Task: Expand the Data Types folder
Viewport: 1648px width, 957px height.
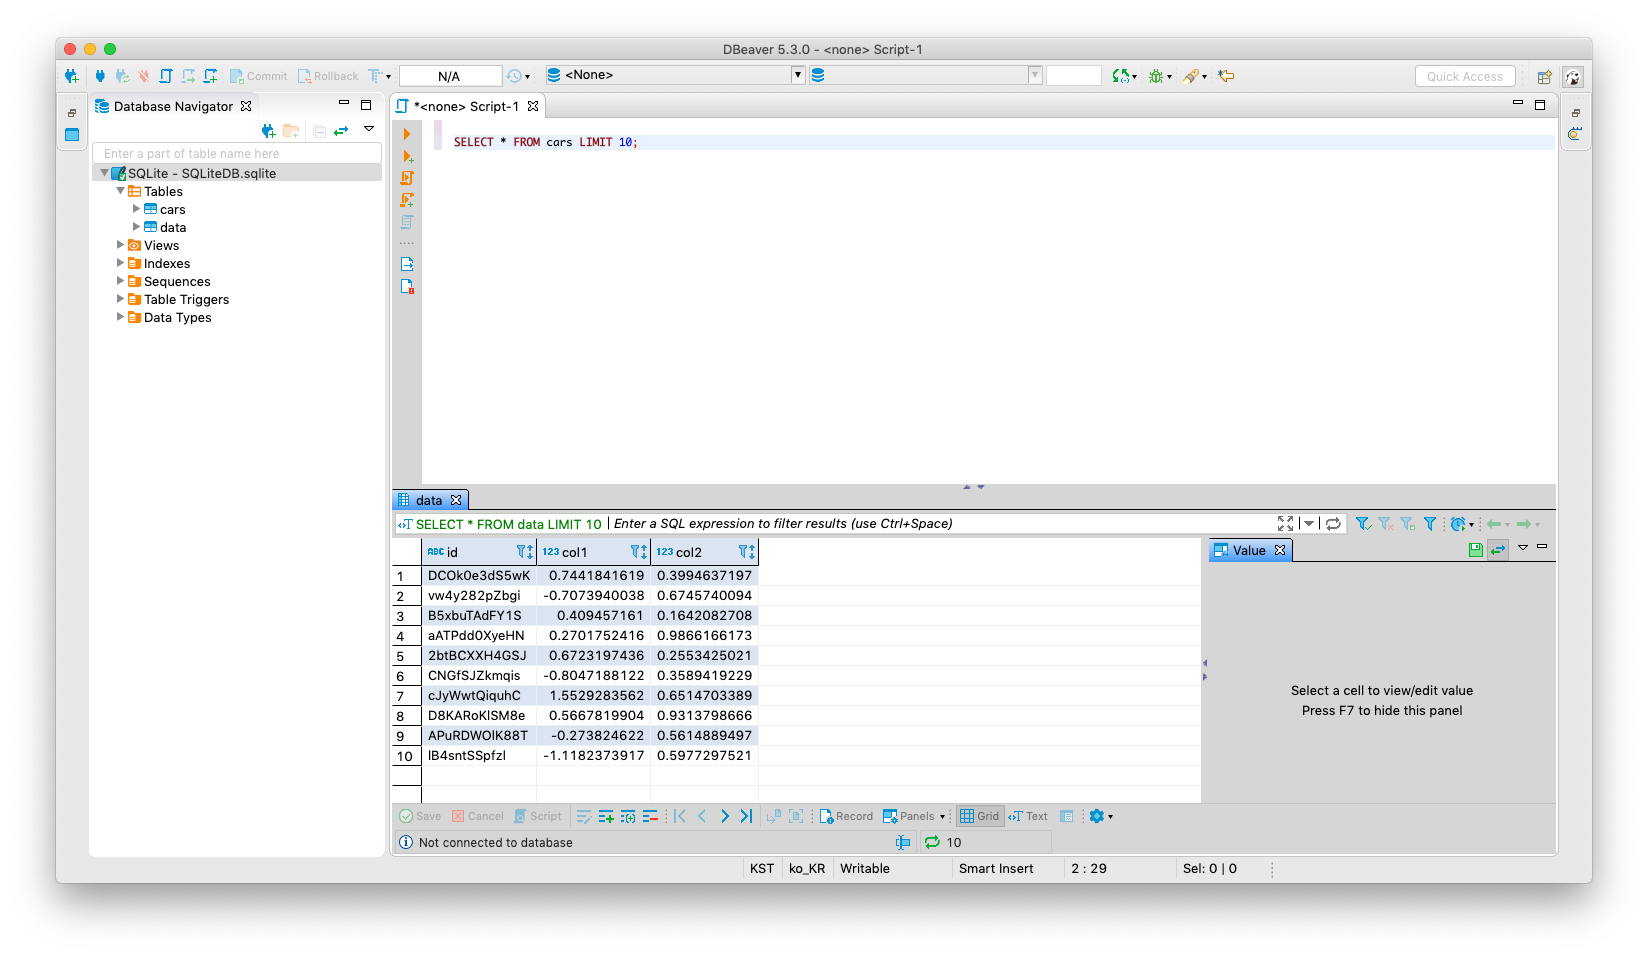Action: coord(120,317)
